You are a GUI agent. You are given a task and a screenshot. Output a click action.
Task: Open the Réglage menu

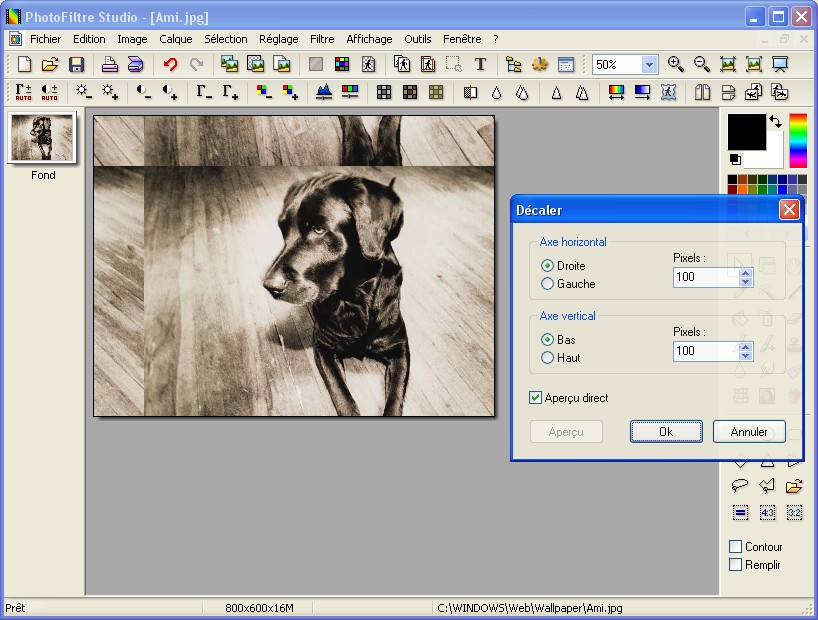[278, 39]
